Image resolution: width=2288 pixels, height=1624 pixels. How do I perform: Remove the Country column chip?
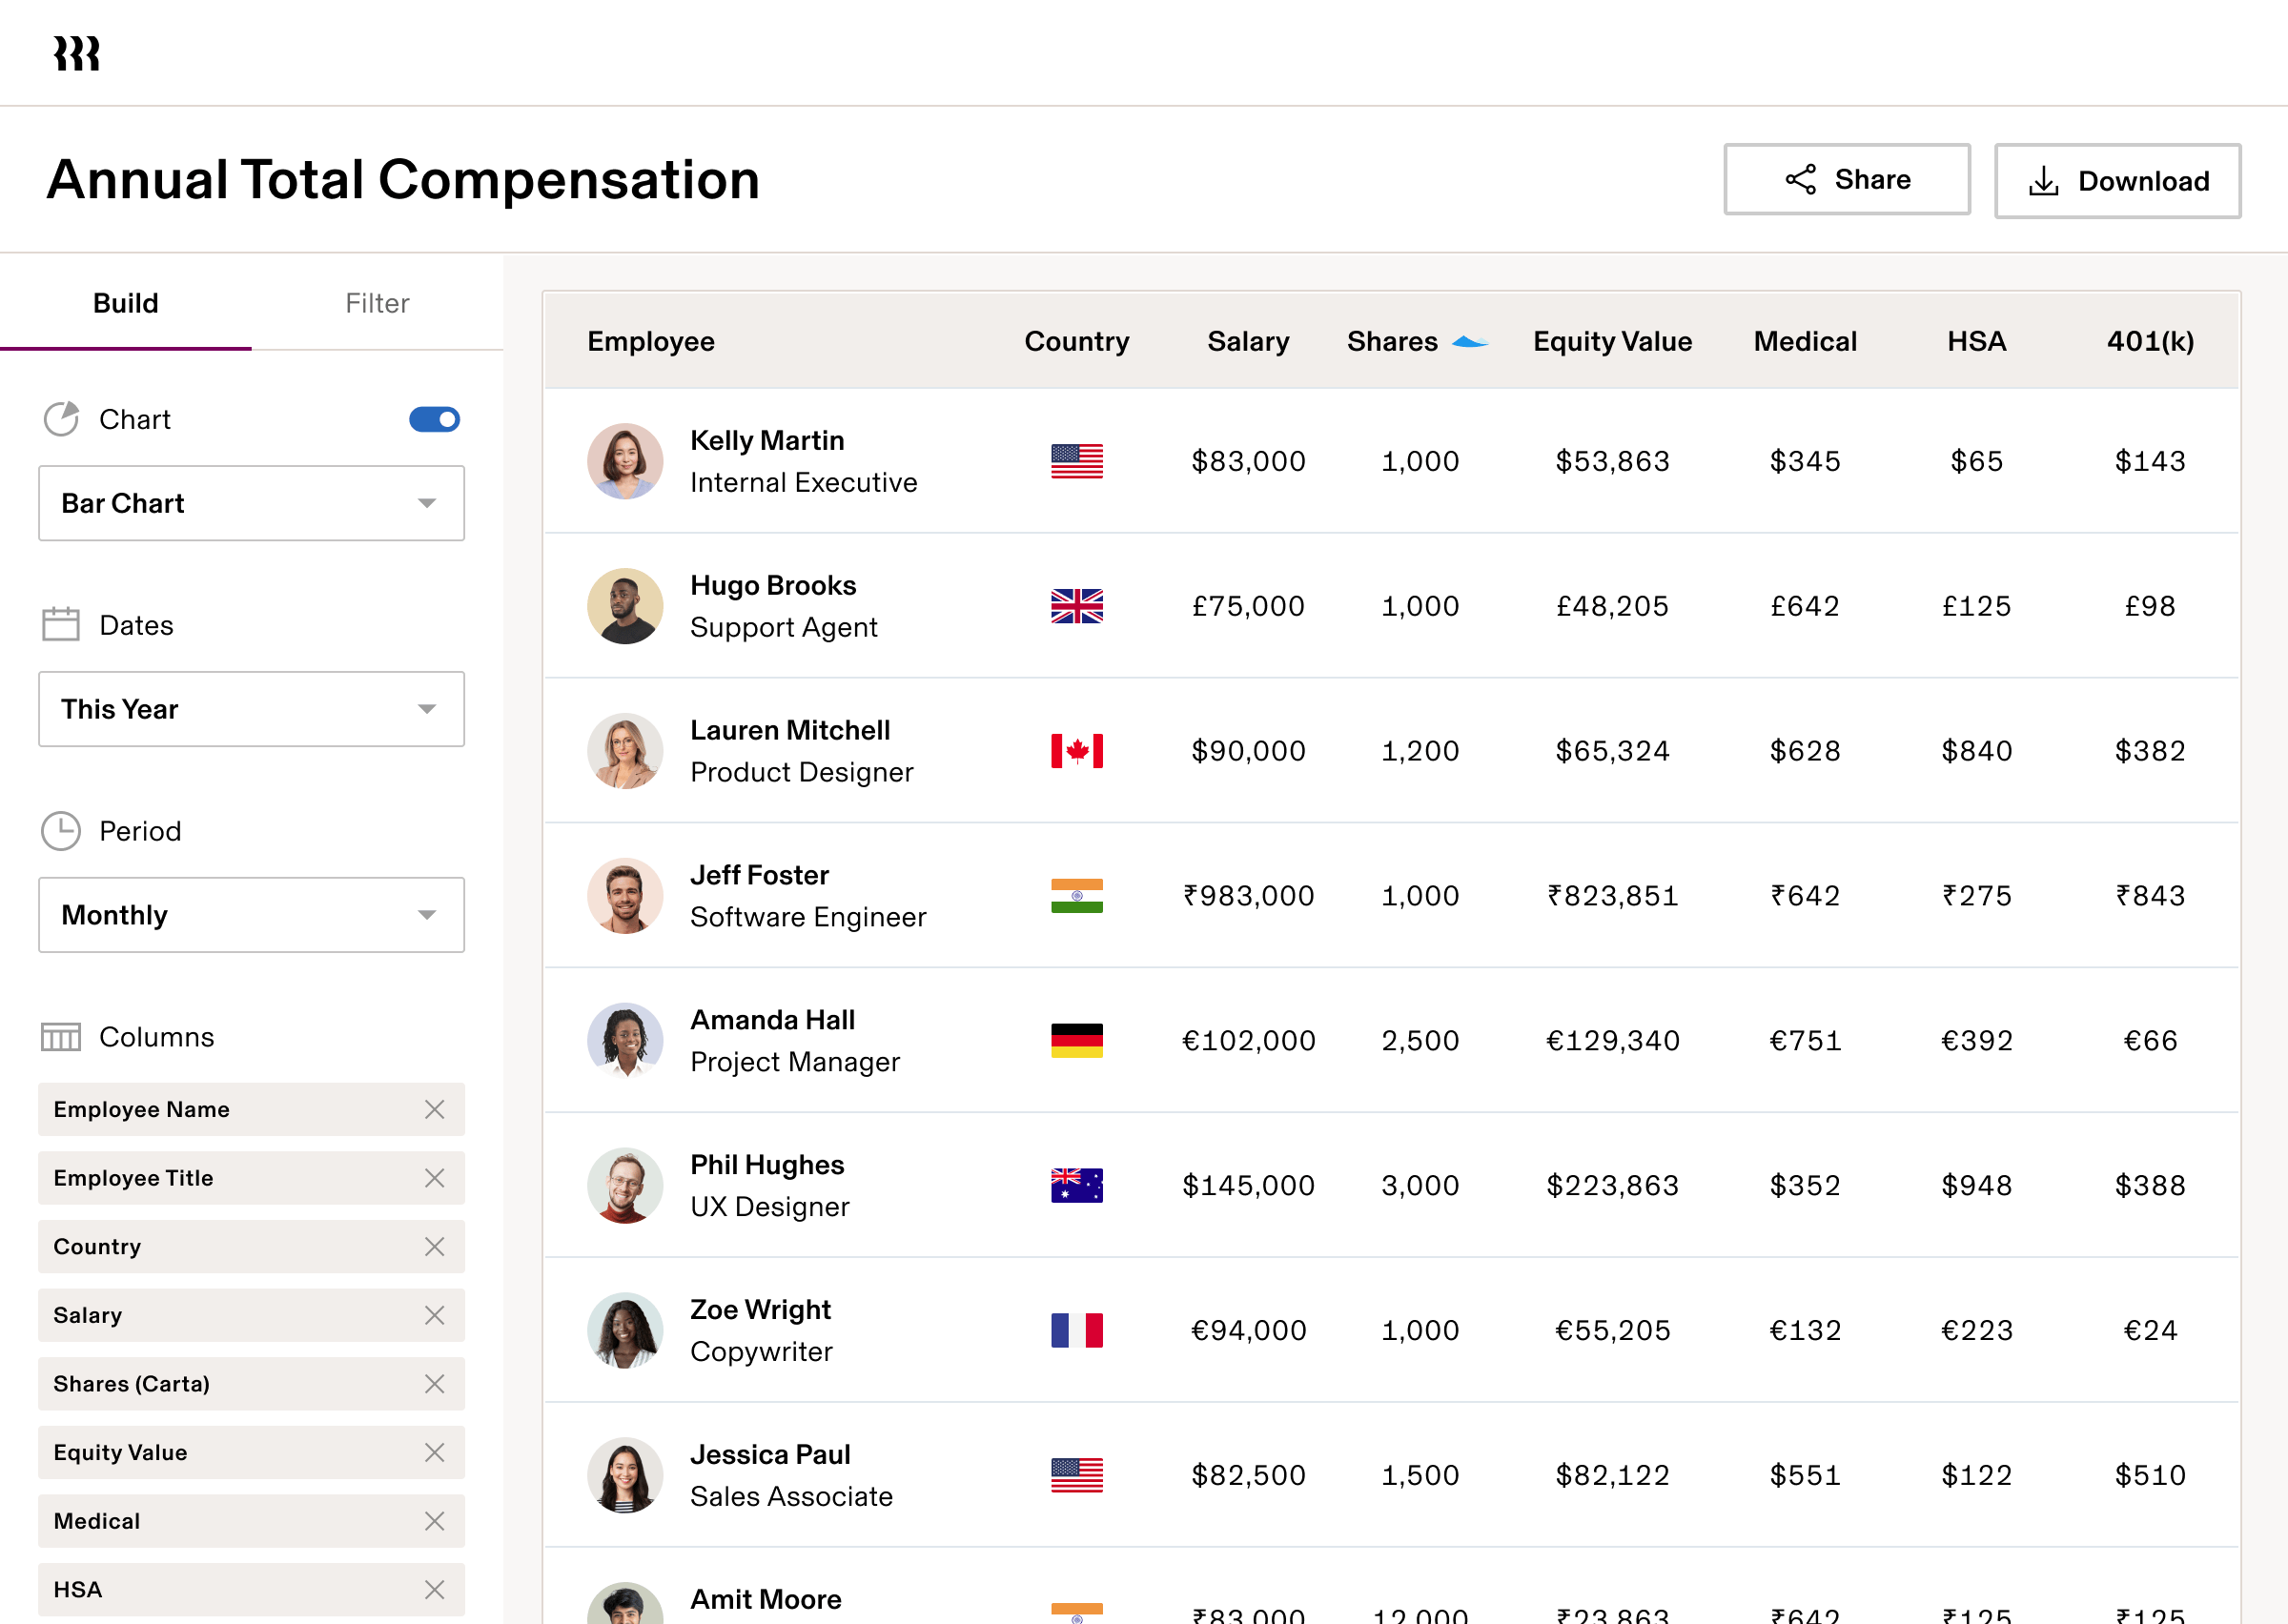coord(436,1246)
